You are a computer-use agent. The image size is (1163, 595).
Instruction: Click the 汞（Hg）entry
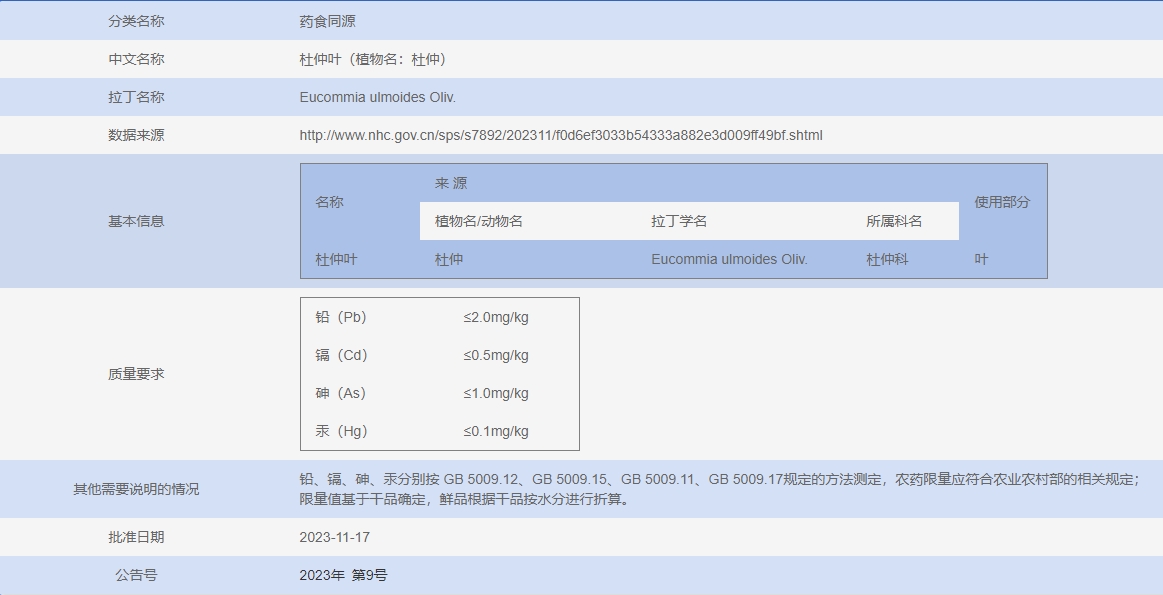pyautogui.click(x=341, y=431)
